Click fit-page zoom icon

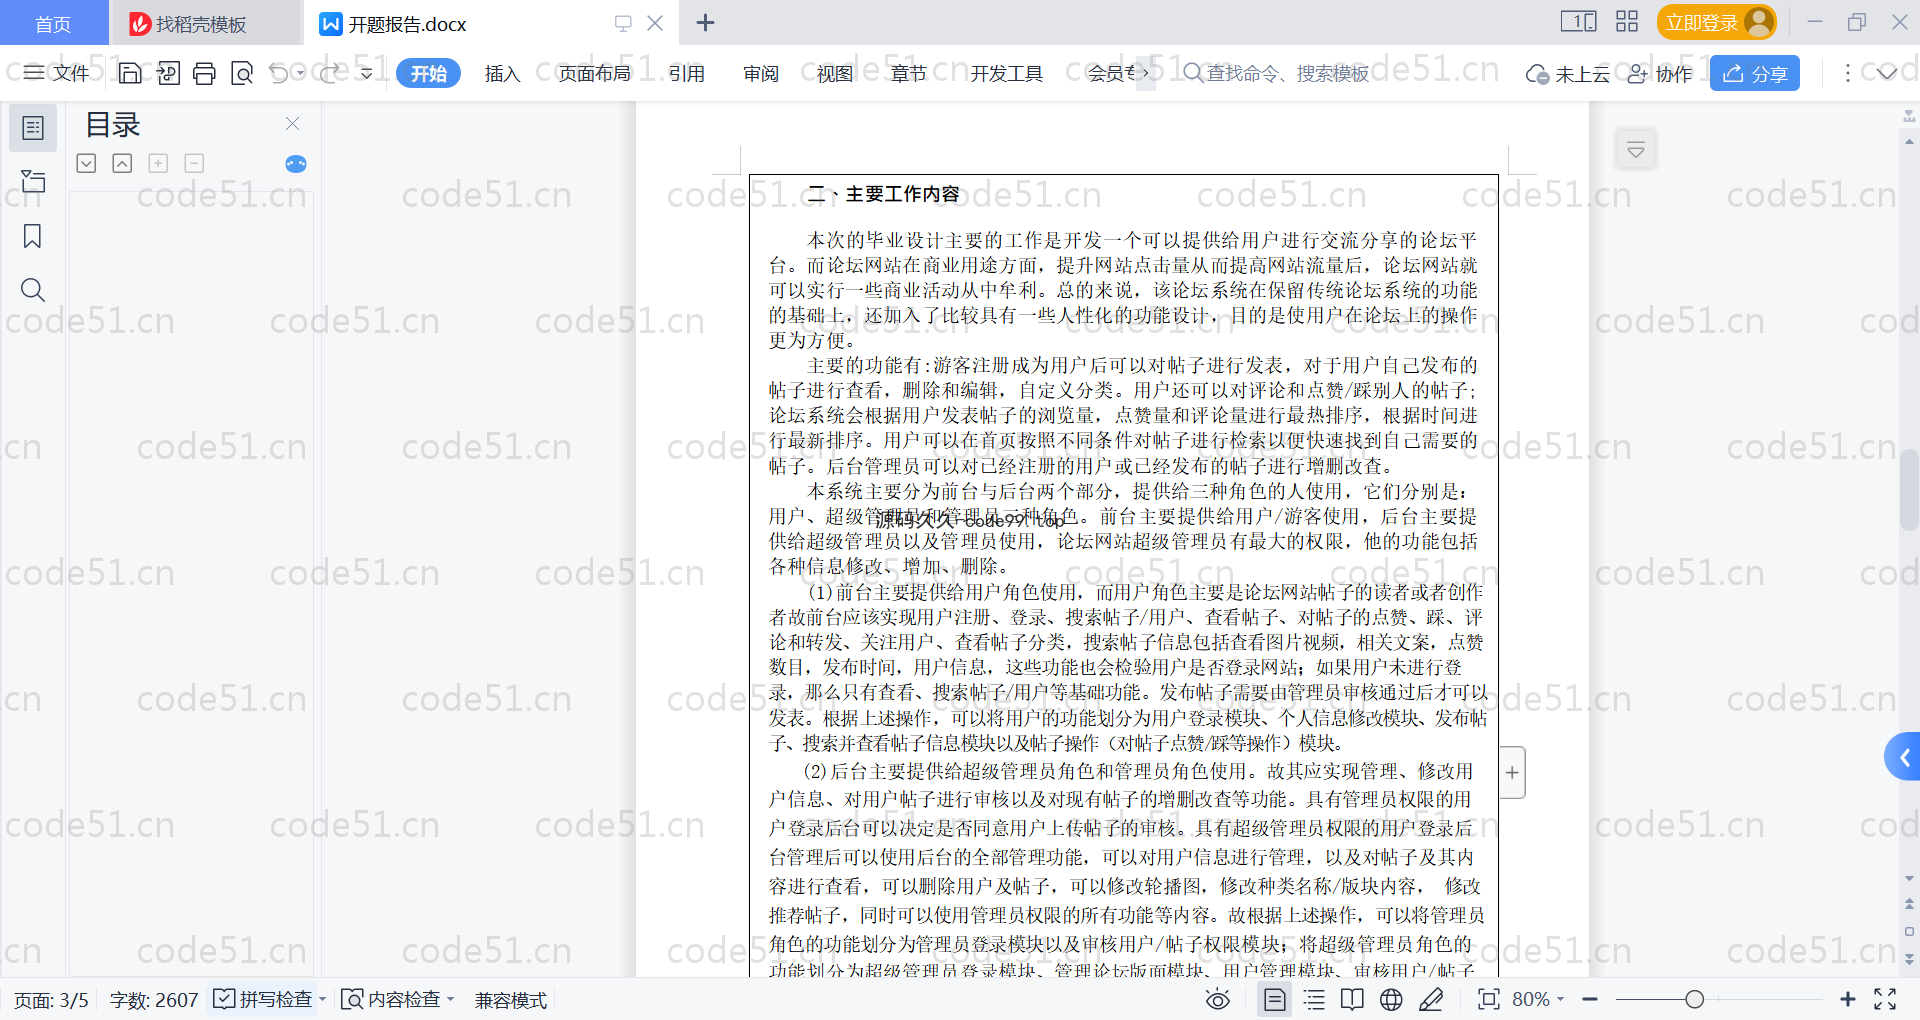(1488, 999)
